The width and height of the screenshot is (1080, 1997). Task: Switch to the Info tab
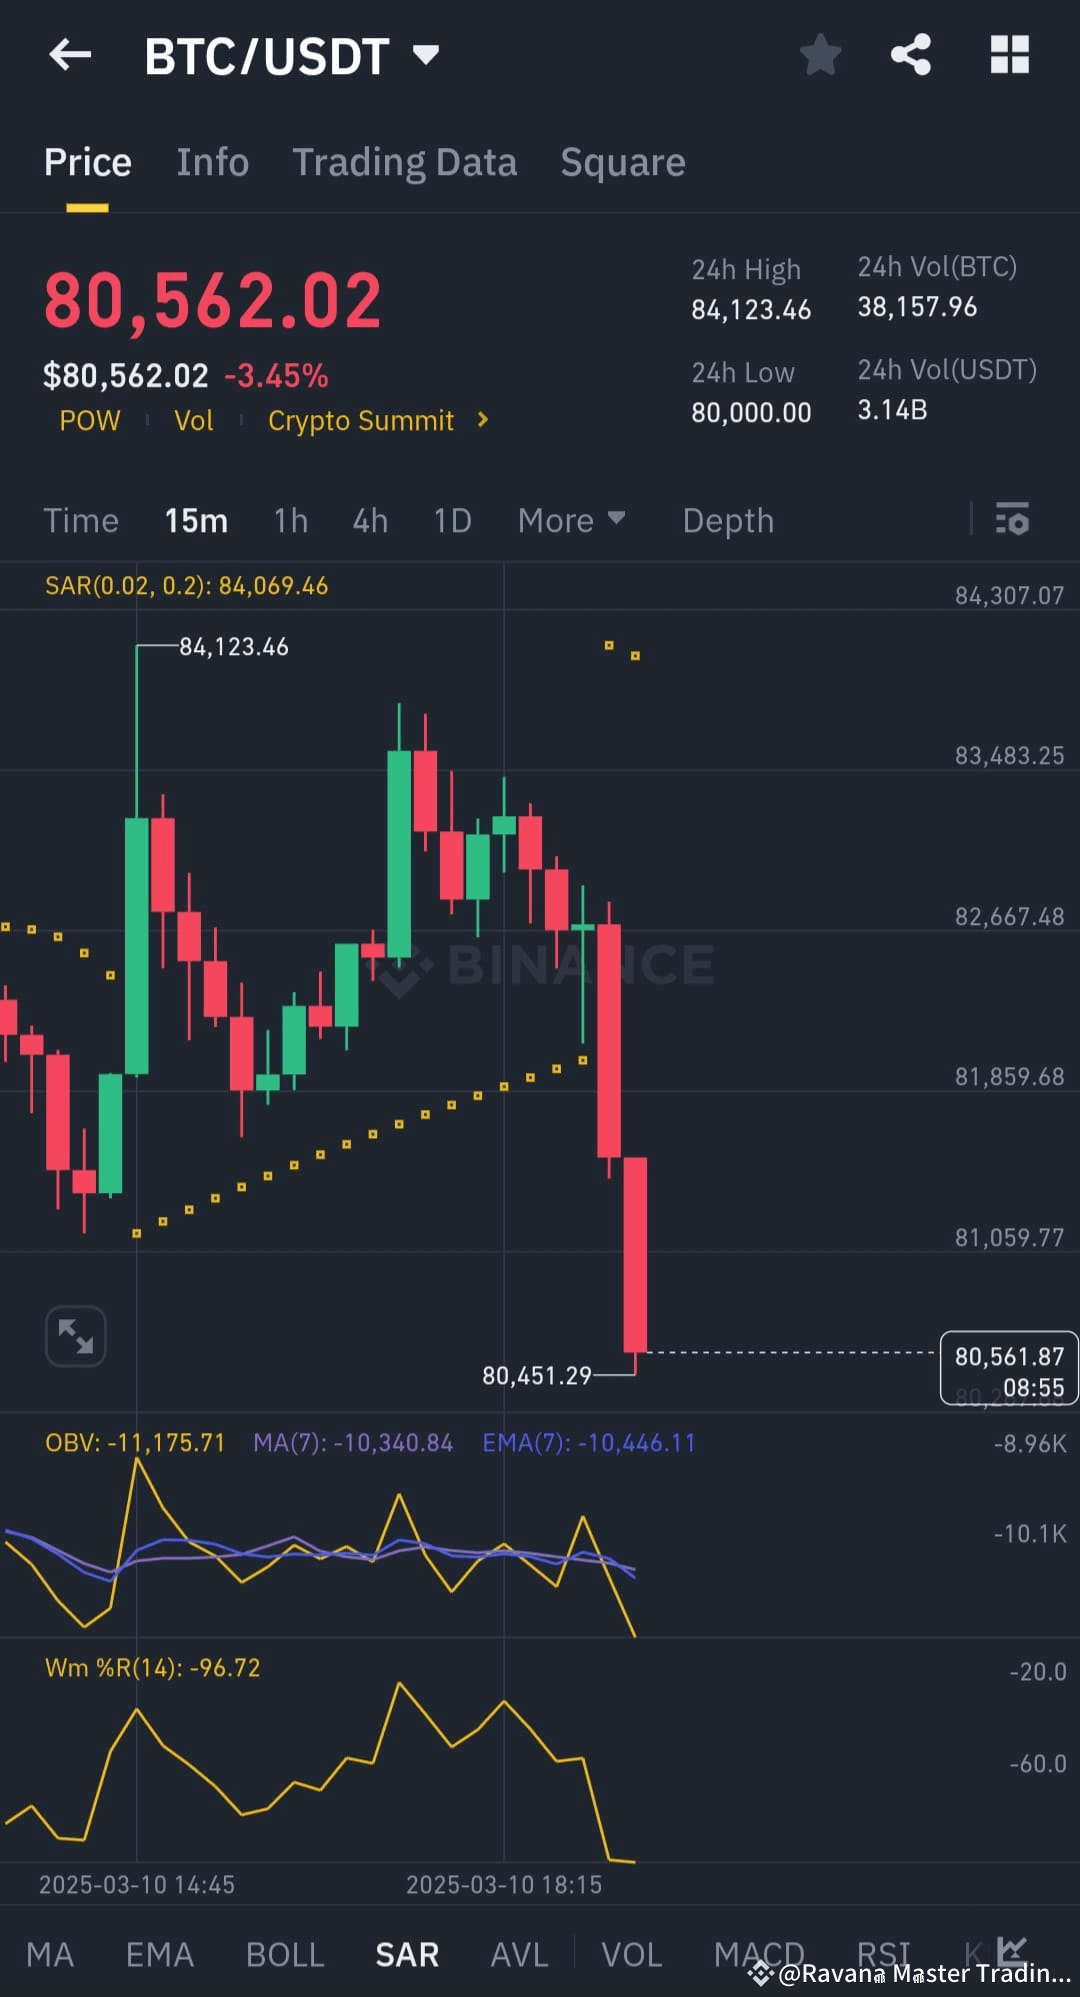pos(213,162)
